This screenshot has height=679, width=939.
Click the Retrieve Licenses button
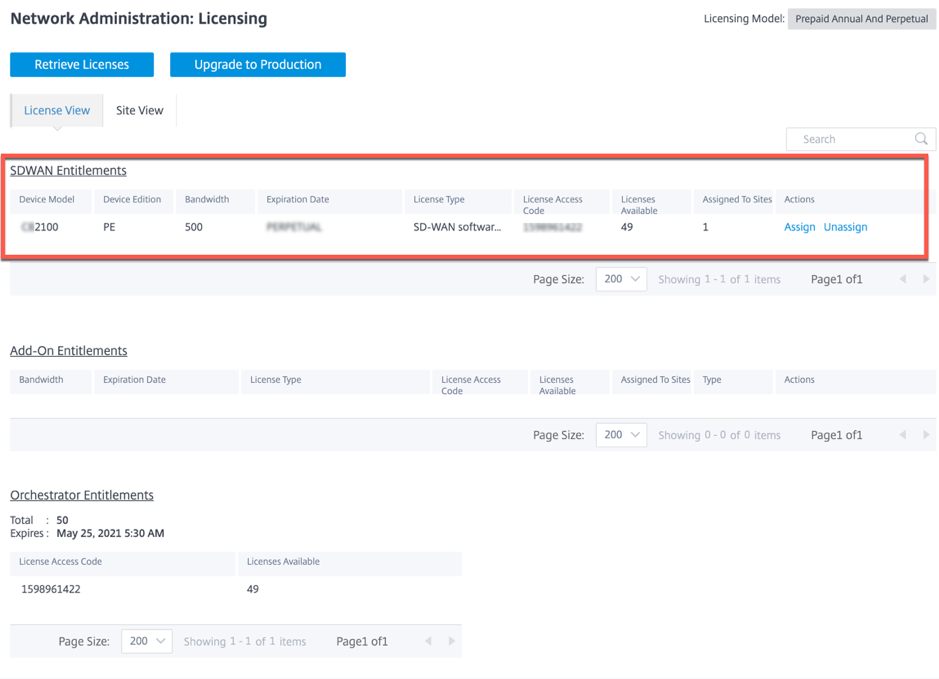coord(82,65)
